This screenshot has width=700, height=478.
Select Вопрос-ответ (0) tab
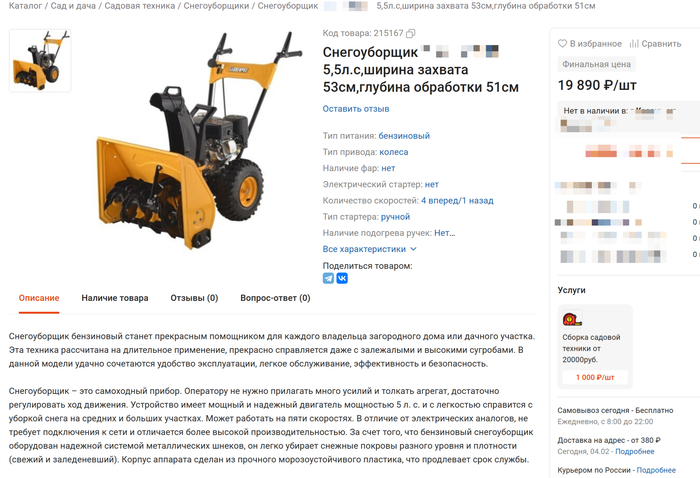[275, 298]
